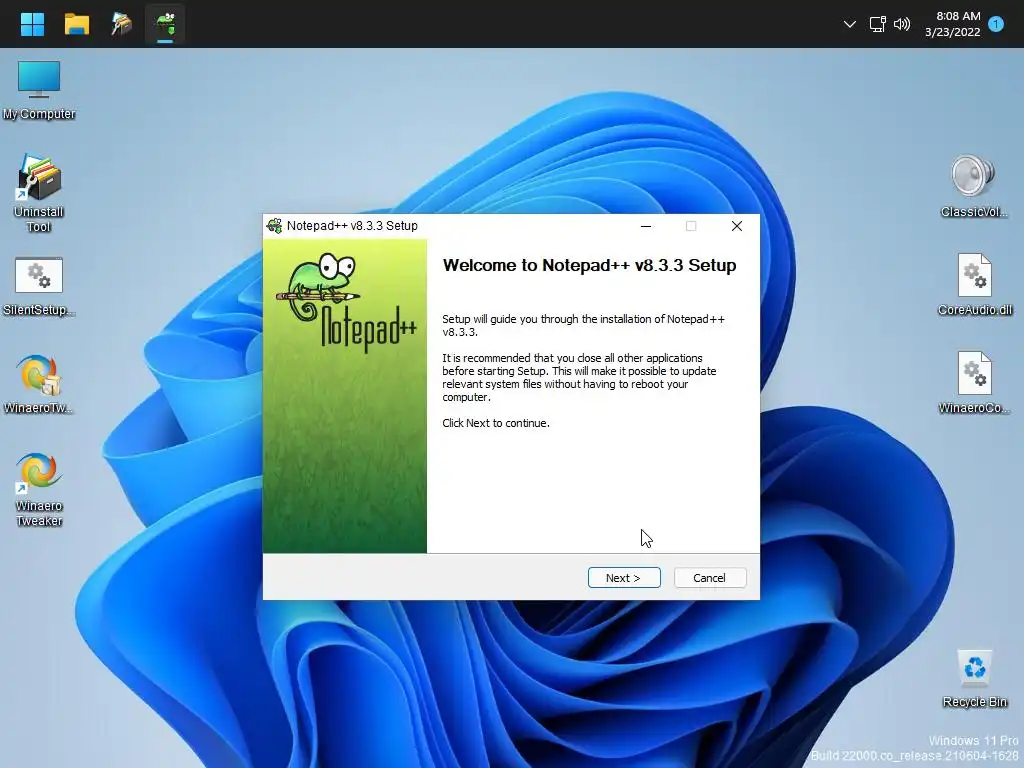Select the My Computer desktop icon
Screen dimensions: 1024x768
click(x=39, y=90)
